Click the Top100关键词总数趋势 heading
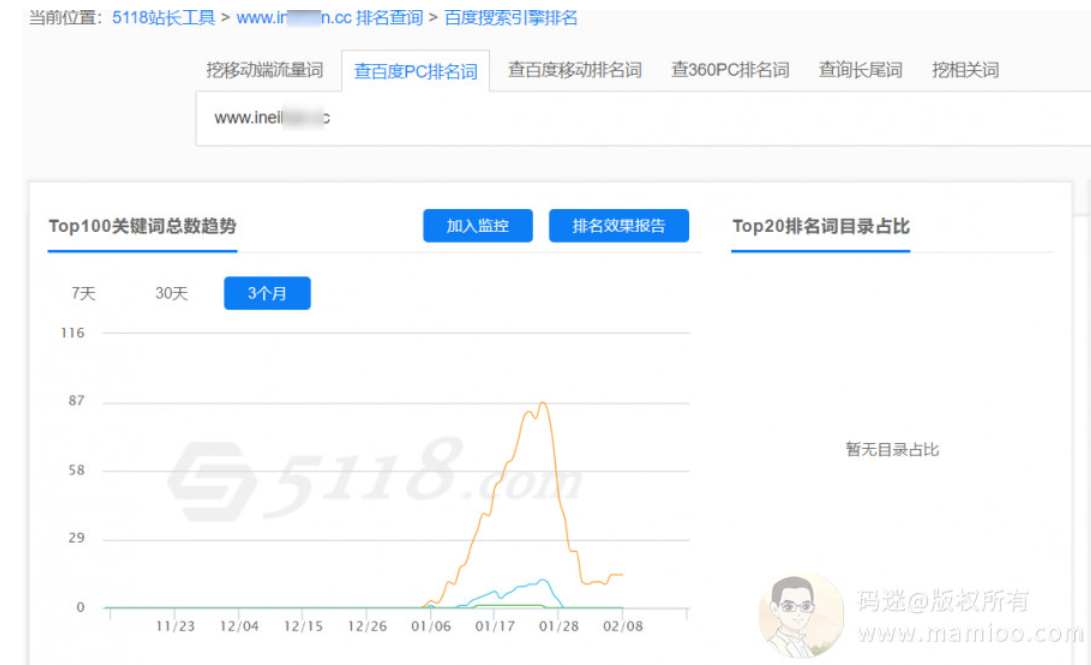The width and height of the screenshot is (1091, 665). click(143, 226)
